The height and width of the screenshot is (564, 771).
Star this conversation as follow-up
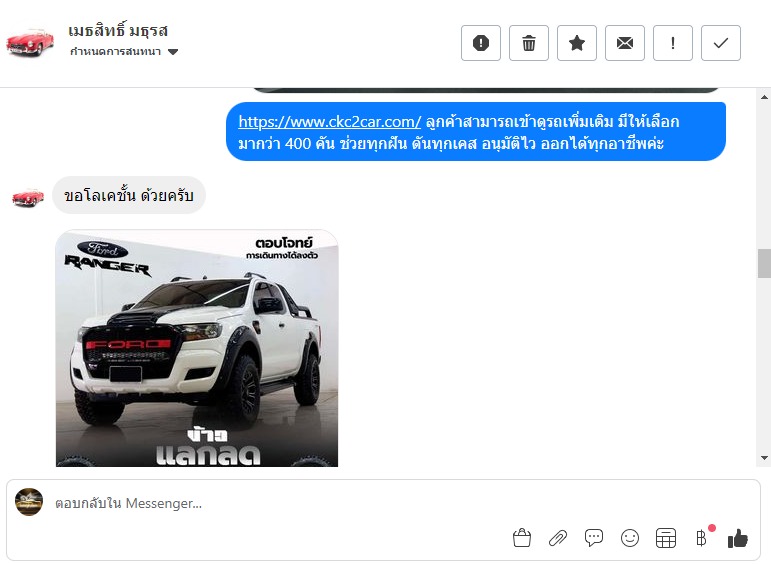point(576,43)
